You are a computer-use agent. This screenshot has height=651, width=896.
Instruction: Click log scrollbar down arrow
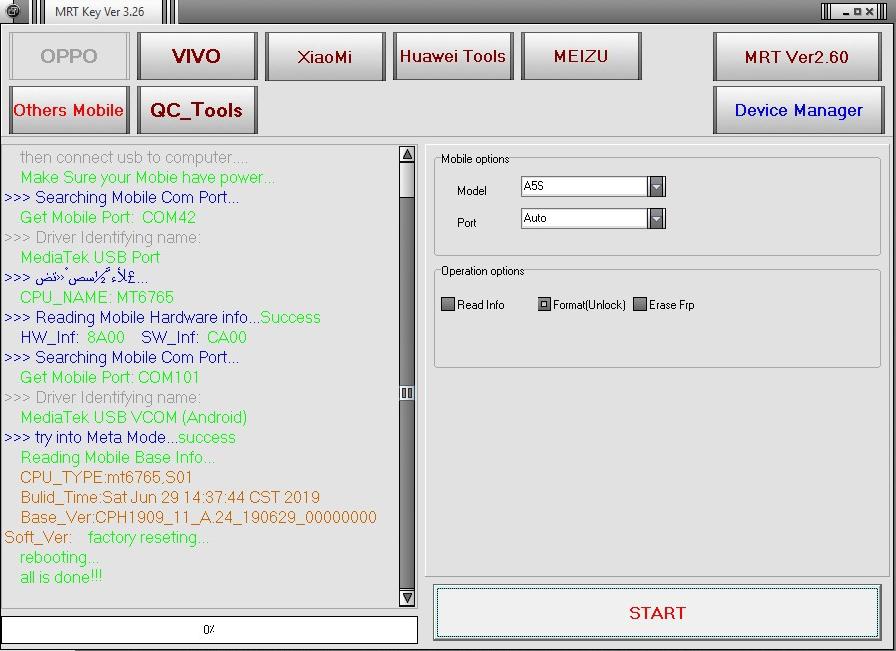coord(407,598)
